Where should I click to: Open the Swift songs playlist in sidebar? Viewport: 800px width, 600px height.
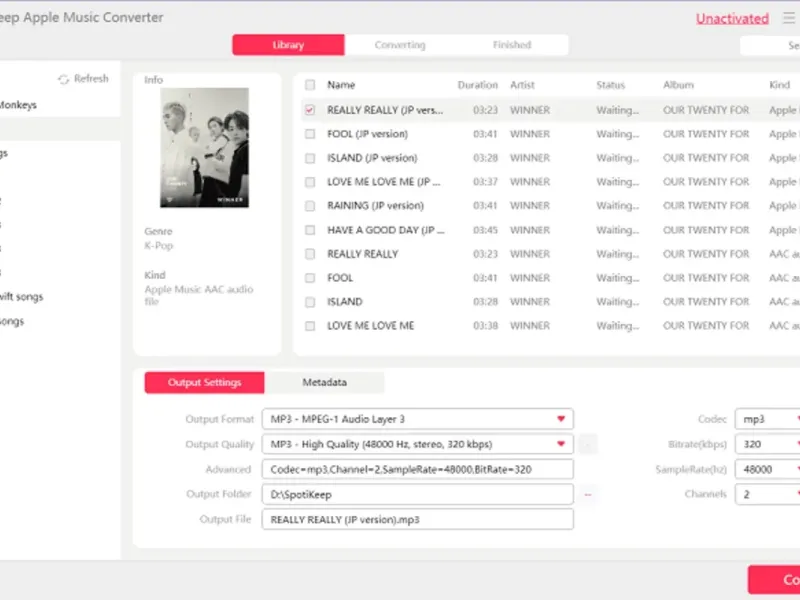pyautogui.click(x=21, y=297)
